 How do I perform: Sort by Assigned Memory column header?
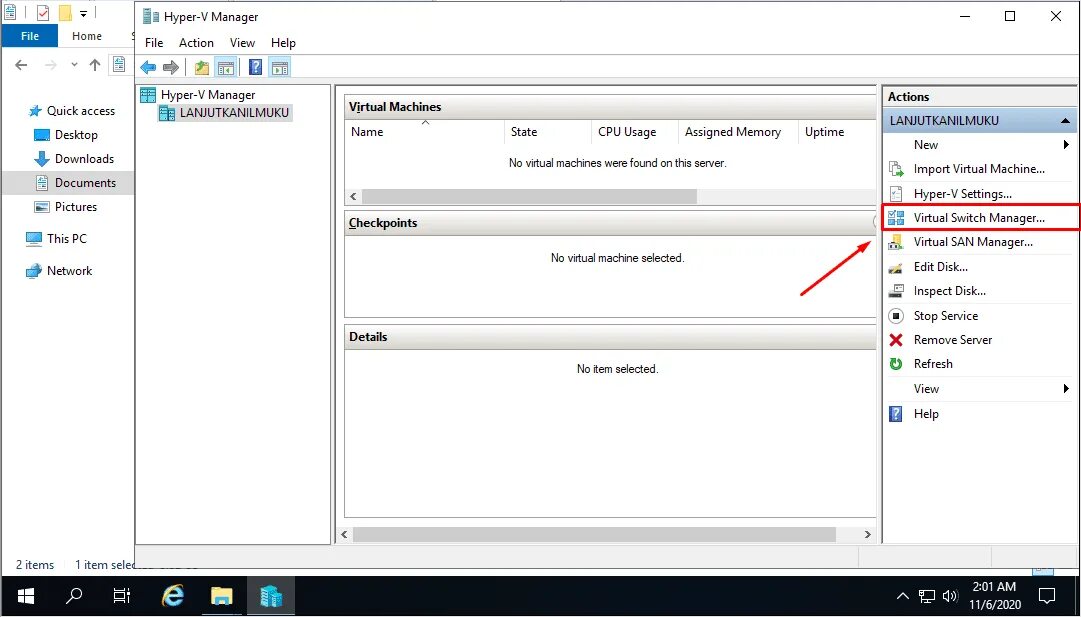point(738,132)
